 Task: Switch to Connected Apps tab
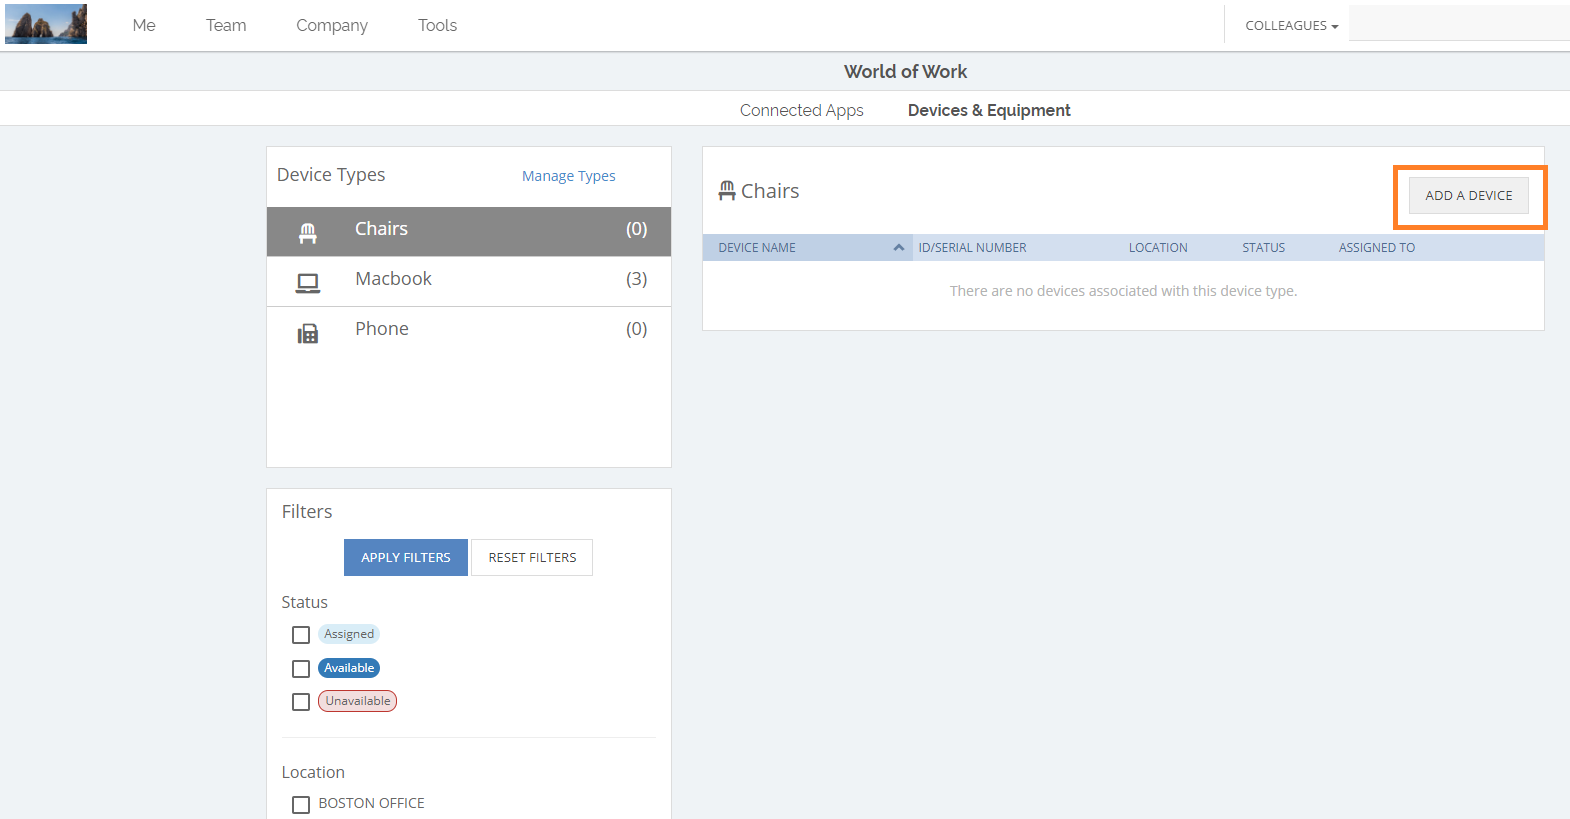point(801,110)
